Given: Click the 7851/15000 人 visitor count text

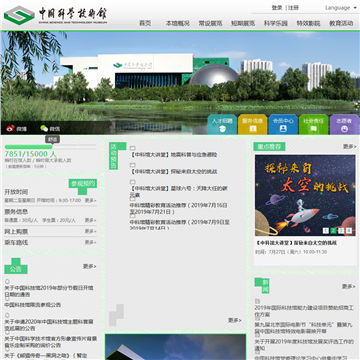Looking at the screenshot, I should [30, 154].
